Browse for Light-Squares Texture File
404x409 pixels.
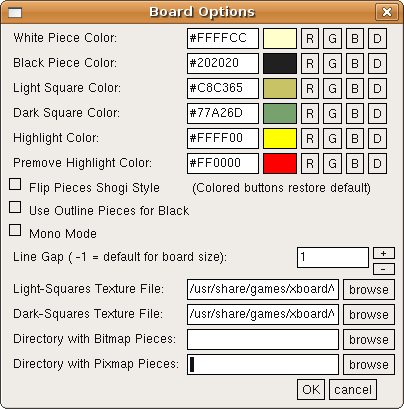[369, 290]
